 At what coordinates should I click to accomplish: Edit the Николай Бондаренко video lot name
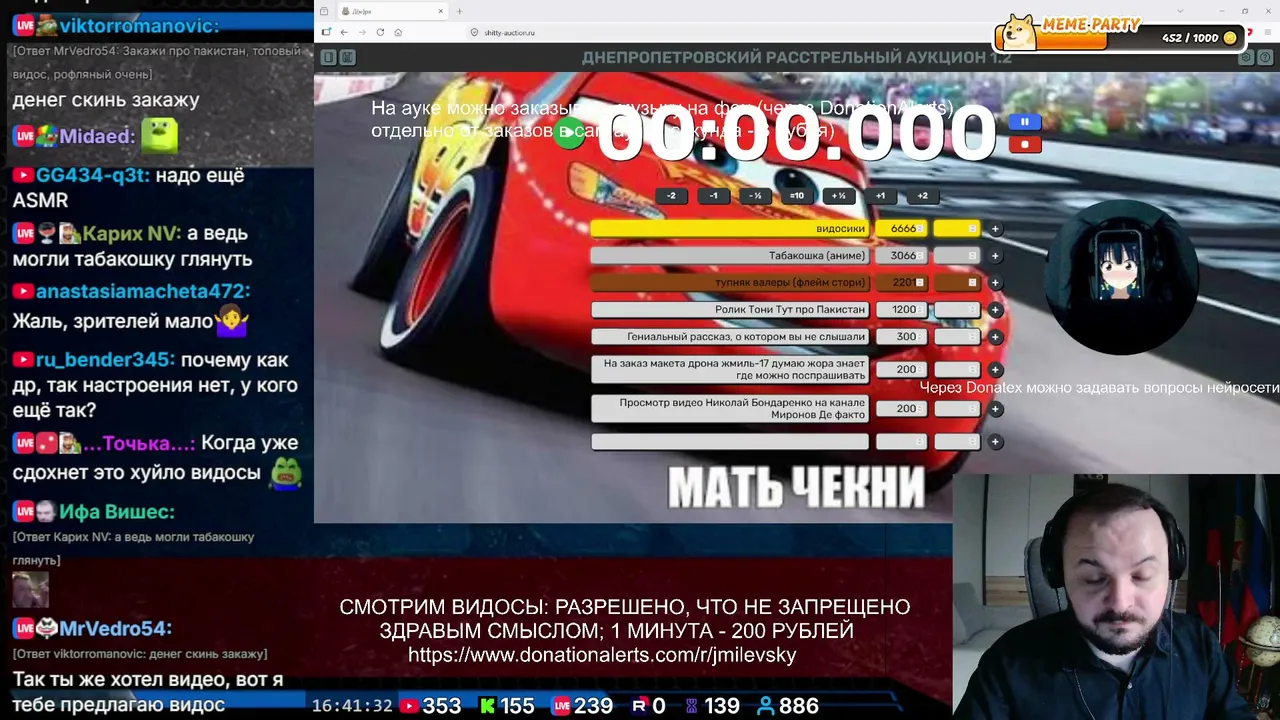click(730, 409)
